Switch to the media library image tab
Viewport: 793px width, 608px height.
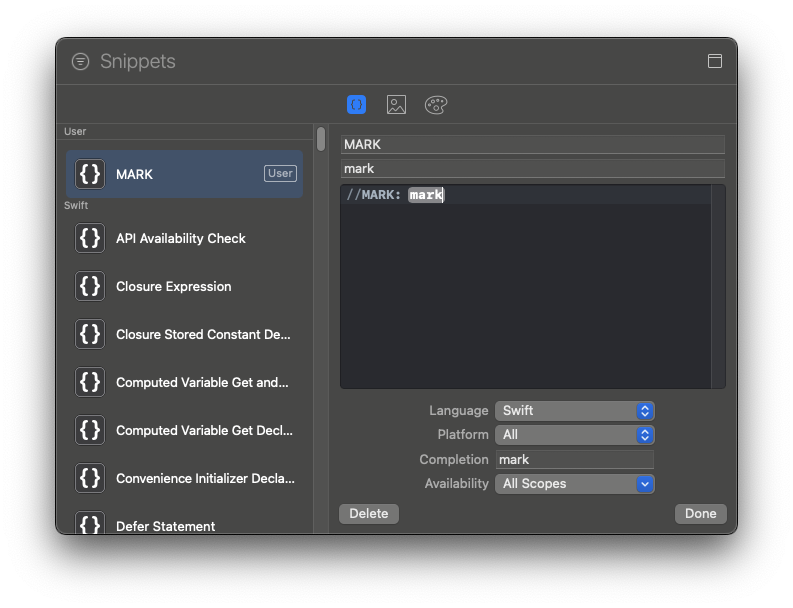click(x=396, y=105)
